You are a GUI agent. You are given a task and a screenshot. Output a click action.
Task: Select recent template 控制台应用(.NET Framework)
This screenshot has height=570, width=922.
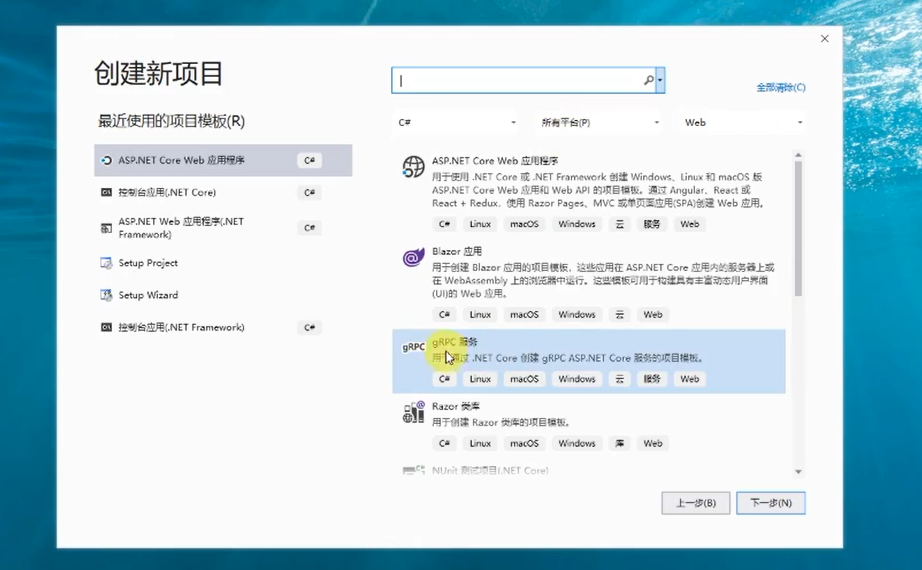click(x=223, y=327)
